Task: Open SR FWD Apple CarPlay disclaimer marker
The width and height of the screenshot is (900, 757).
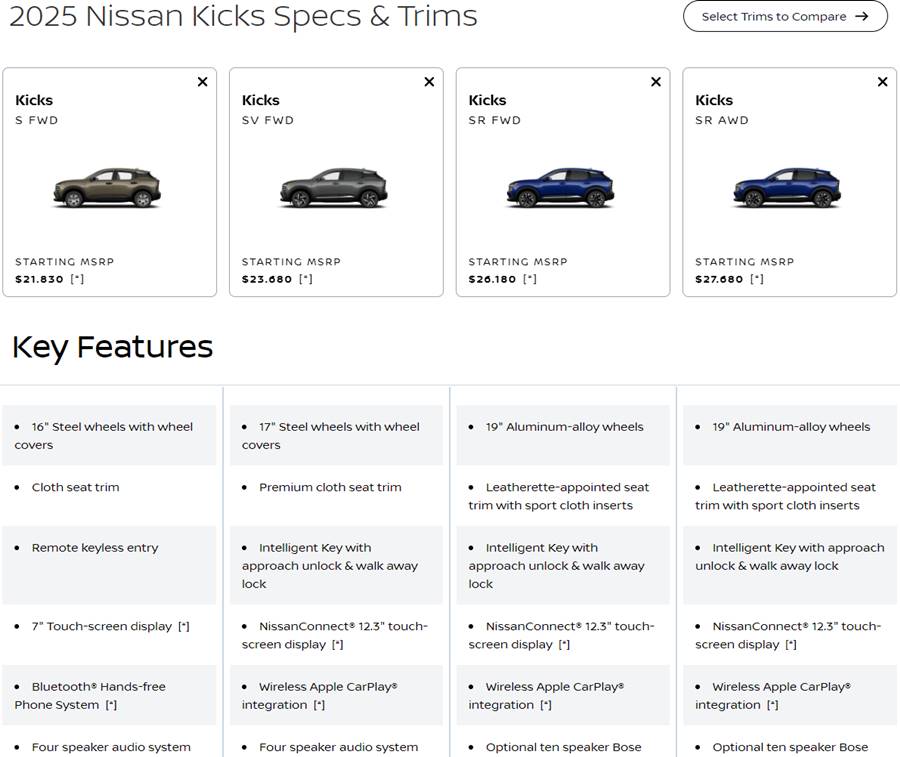Action: click(x=546, y=705)
